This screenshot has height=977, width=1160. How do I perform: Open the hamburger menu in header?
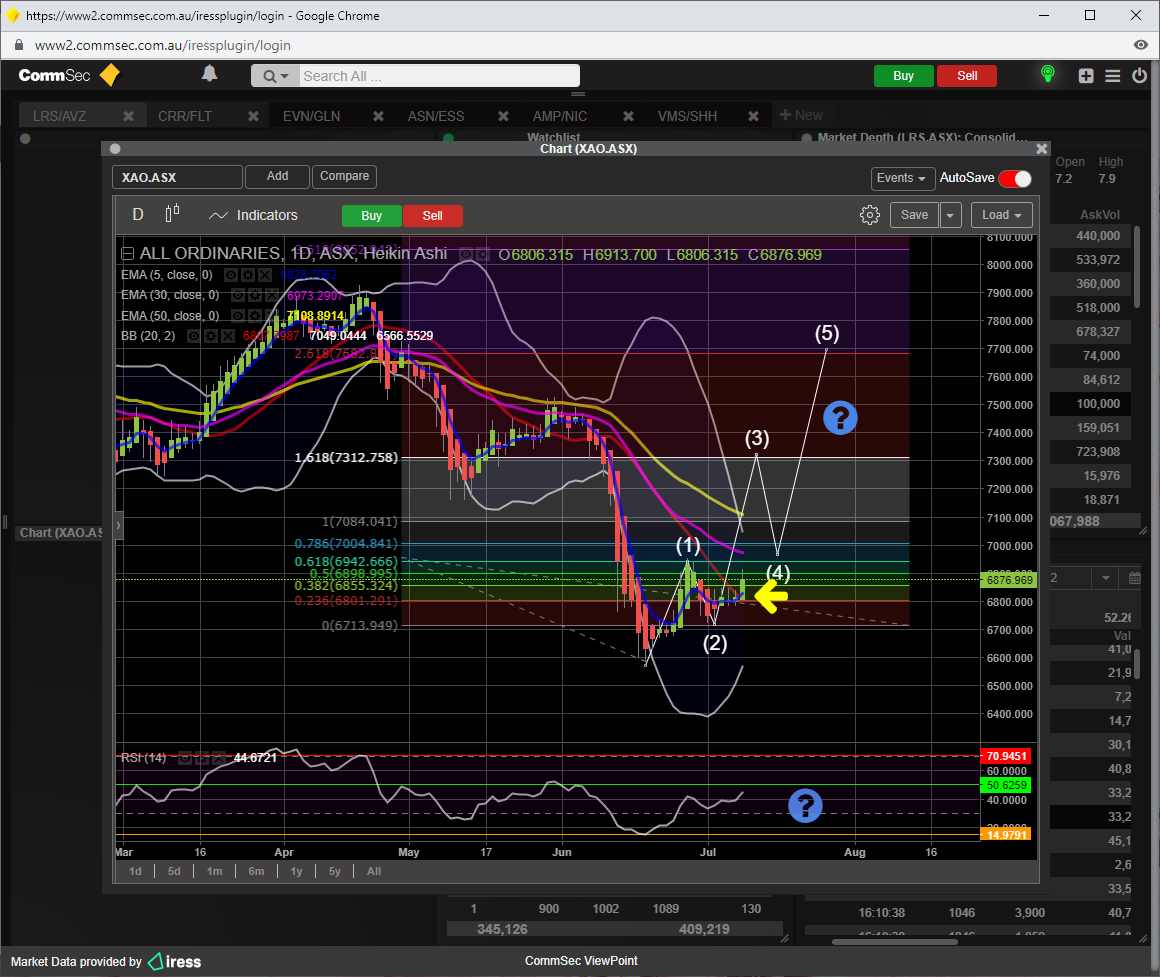pos(1113,76)
